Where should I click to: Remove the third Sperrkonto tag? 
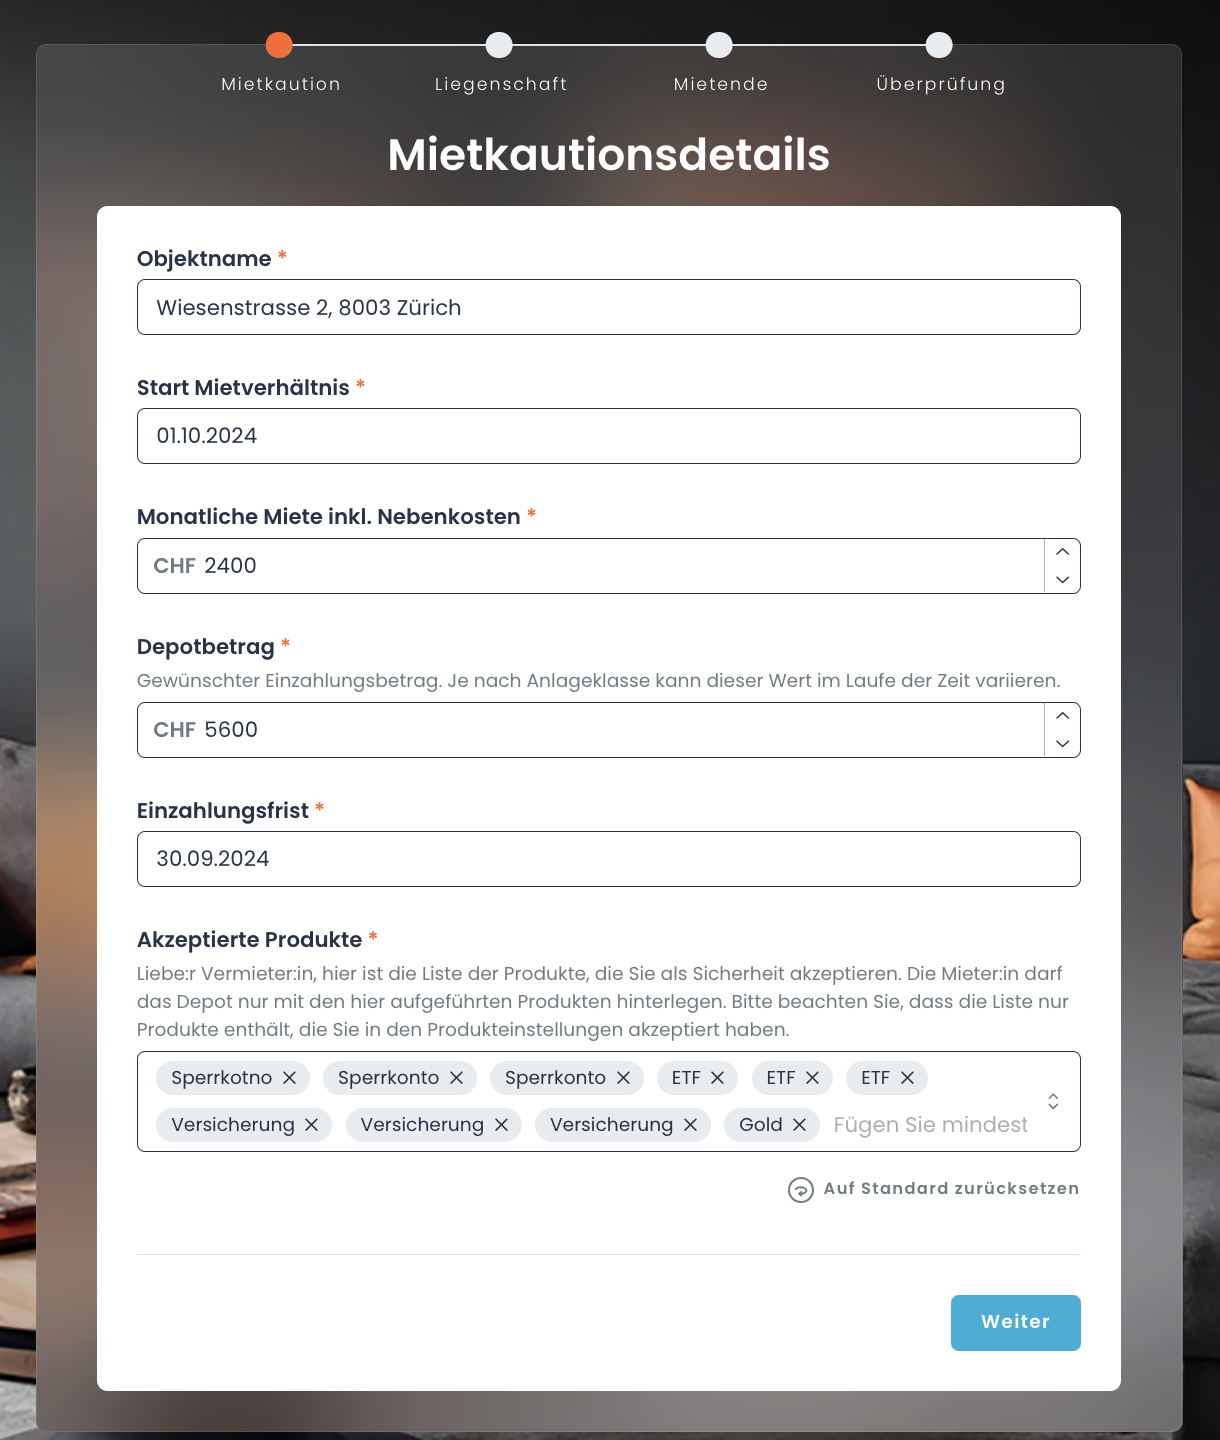623,1078
